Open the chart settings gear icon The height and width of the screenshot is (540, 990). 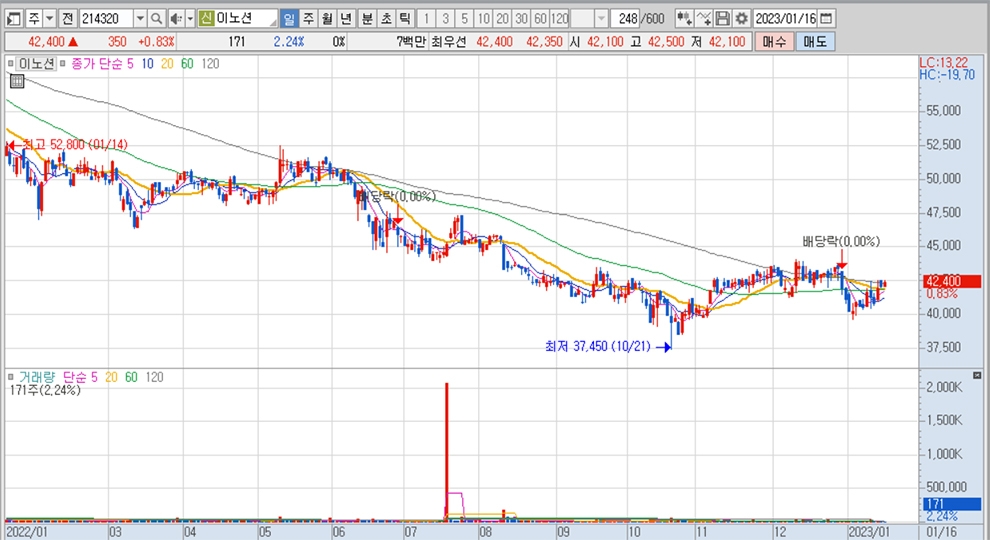740,19
